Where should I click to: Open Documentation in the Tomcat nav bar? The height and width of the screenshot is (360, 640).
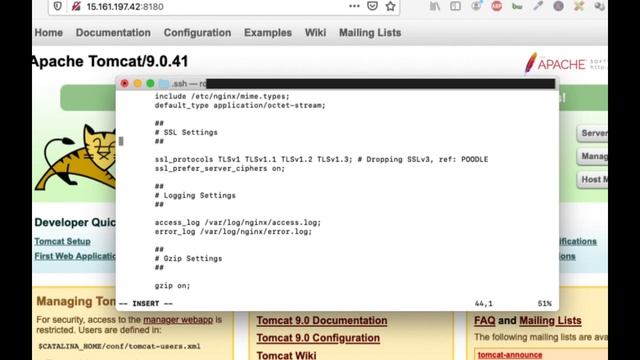[113, 33]
